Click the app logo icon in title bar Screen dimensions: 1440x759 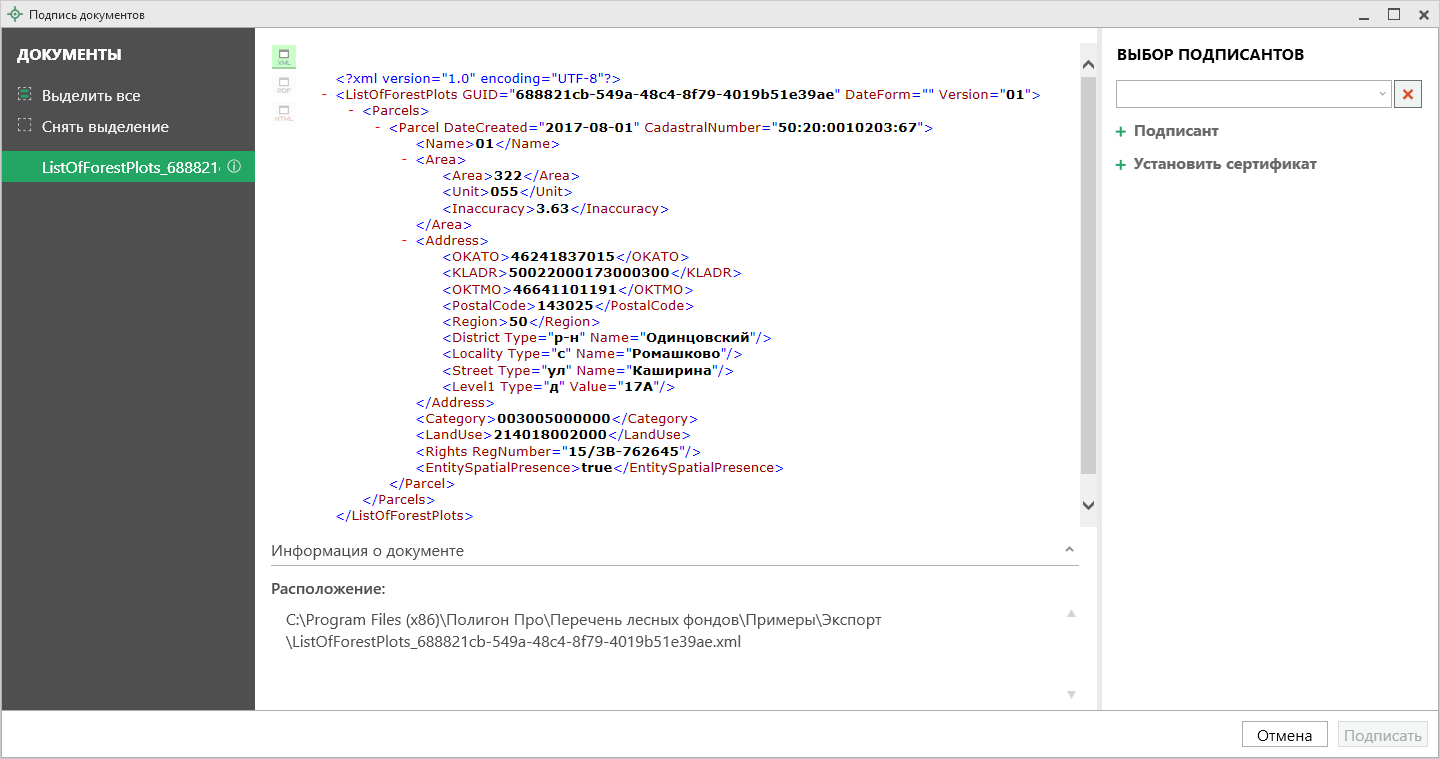(x=15, y=15)
